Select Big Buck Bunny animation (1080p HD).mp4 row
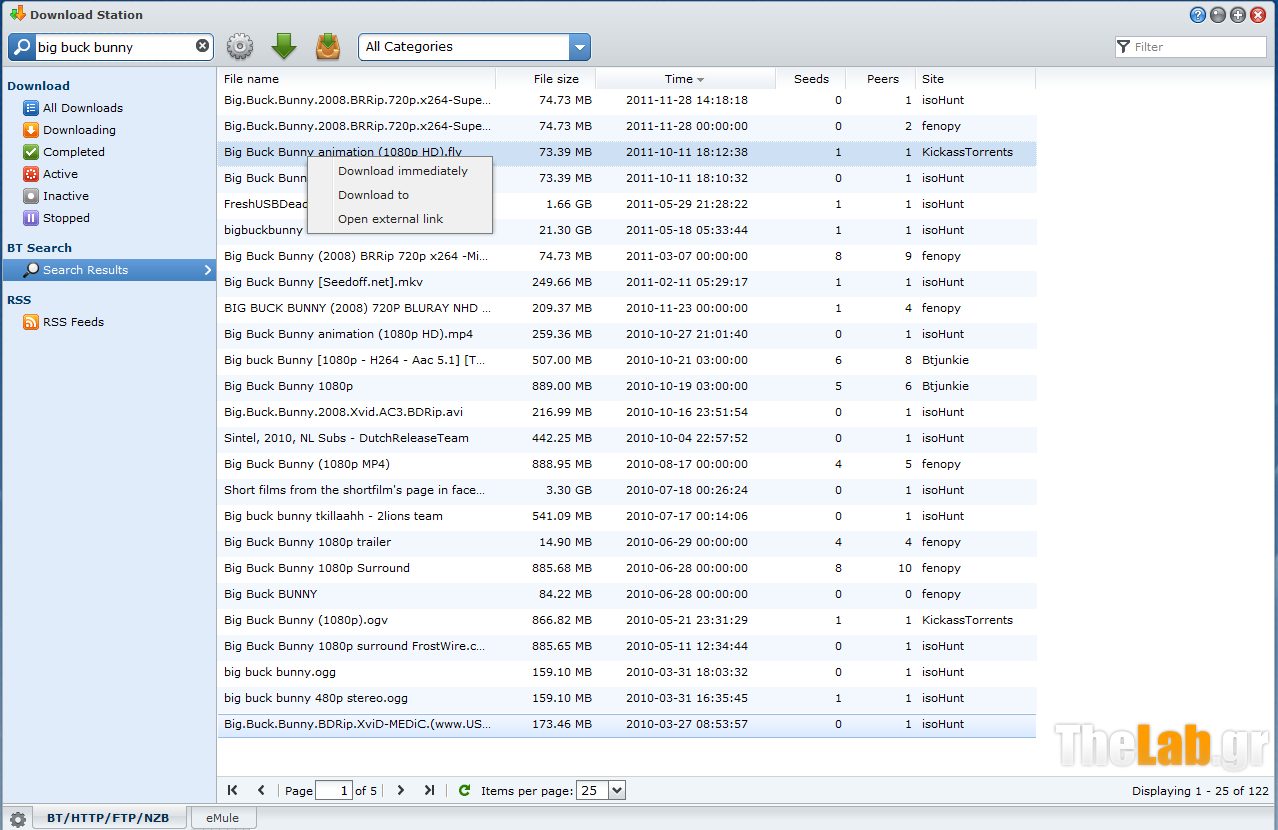Screen dimensions: 1278x830 (626, 334)
